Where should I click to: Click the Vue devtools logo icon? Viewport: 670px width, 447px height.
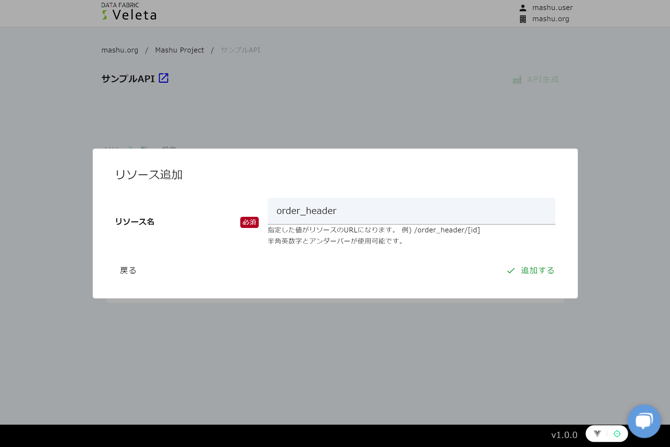(598, 434)
